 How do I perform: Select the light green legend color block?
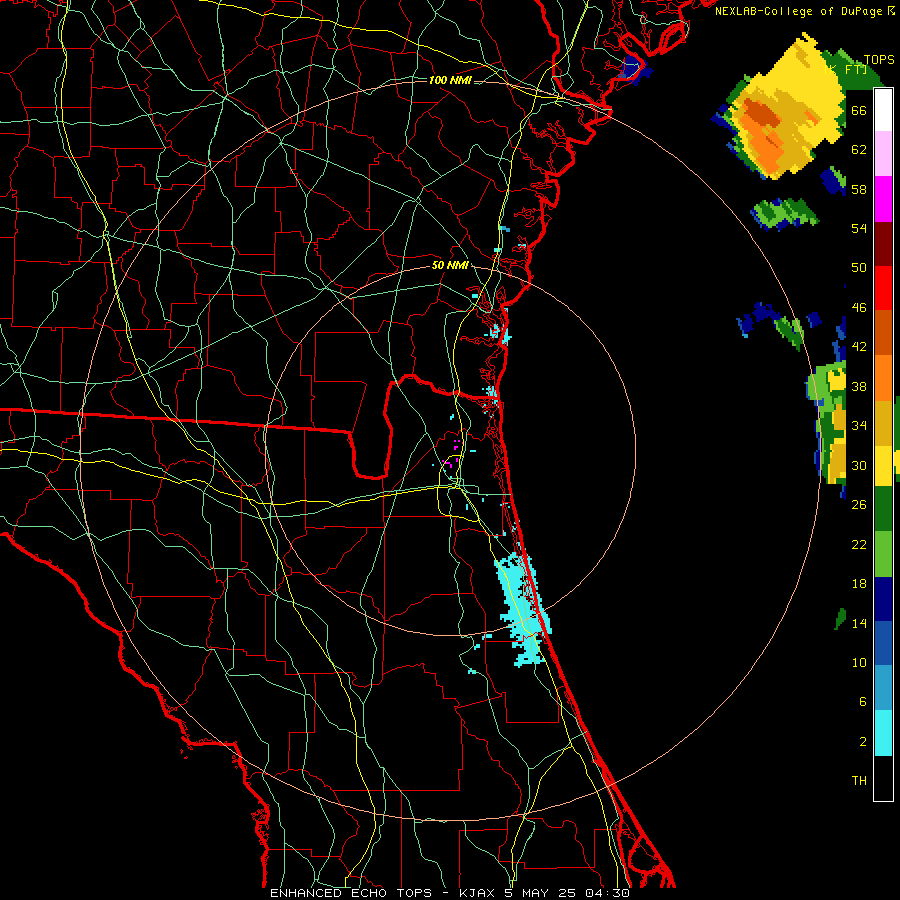tap(883, 553)
